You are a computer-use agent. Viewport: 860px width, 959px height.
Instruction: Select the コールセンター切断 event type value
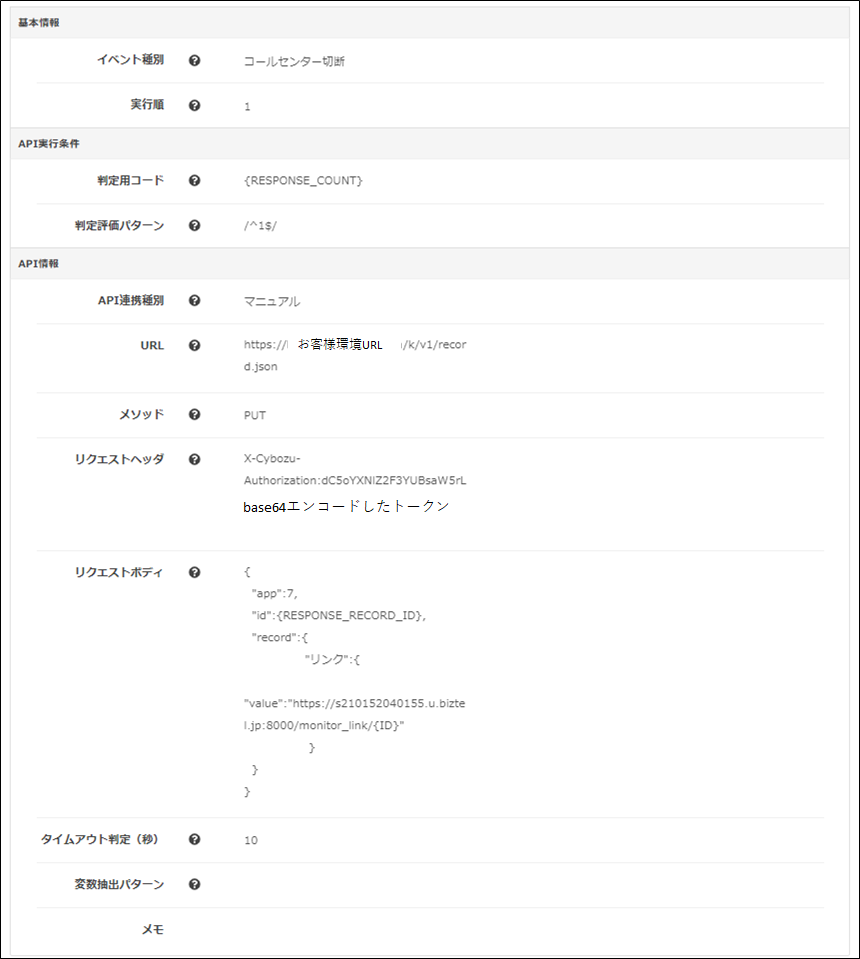click(x=294, y=61)
